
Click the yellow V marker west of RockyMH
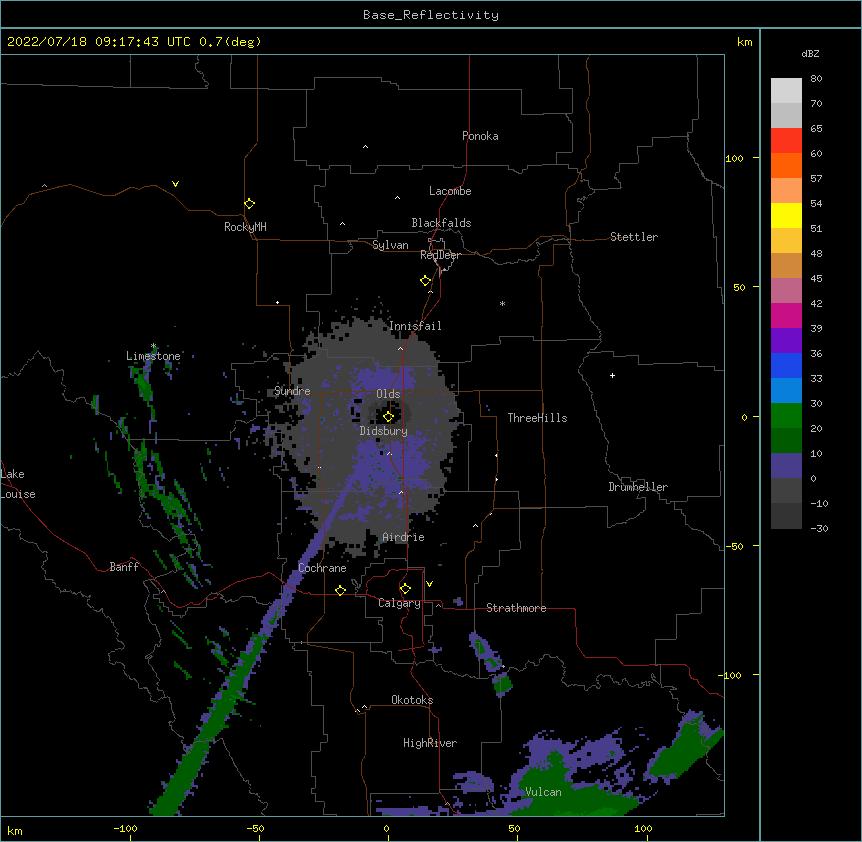coord(175,184)
